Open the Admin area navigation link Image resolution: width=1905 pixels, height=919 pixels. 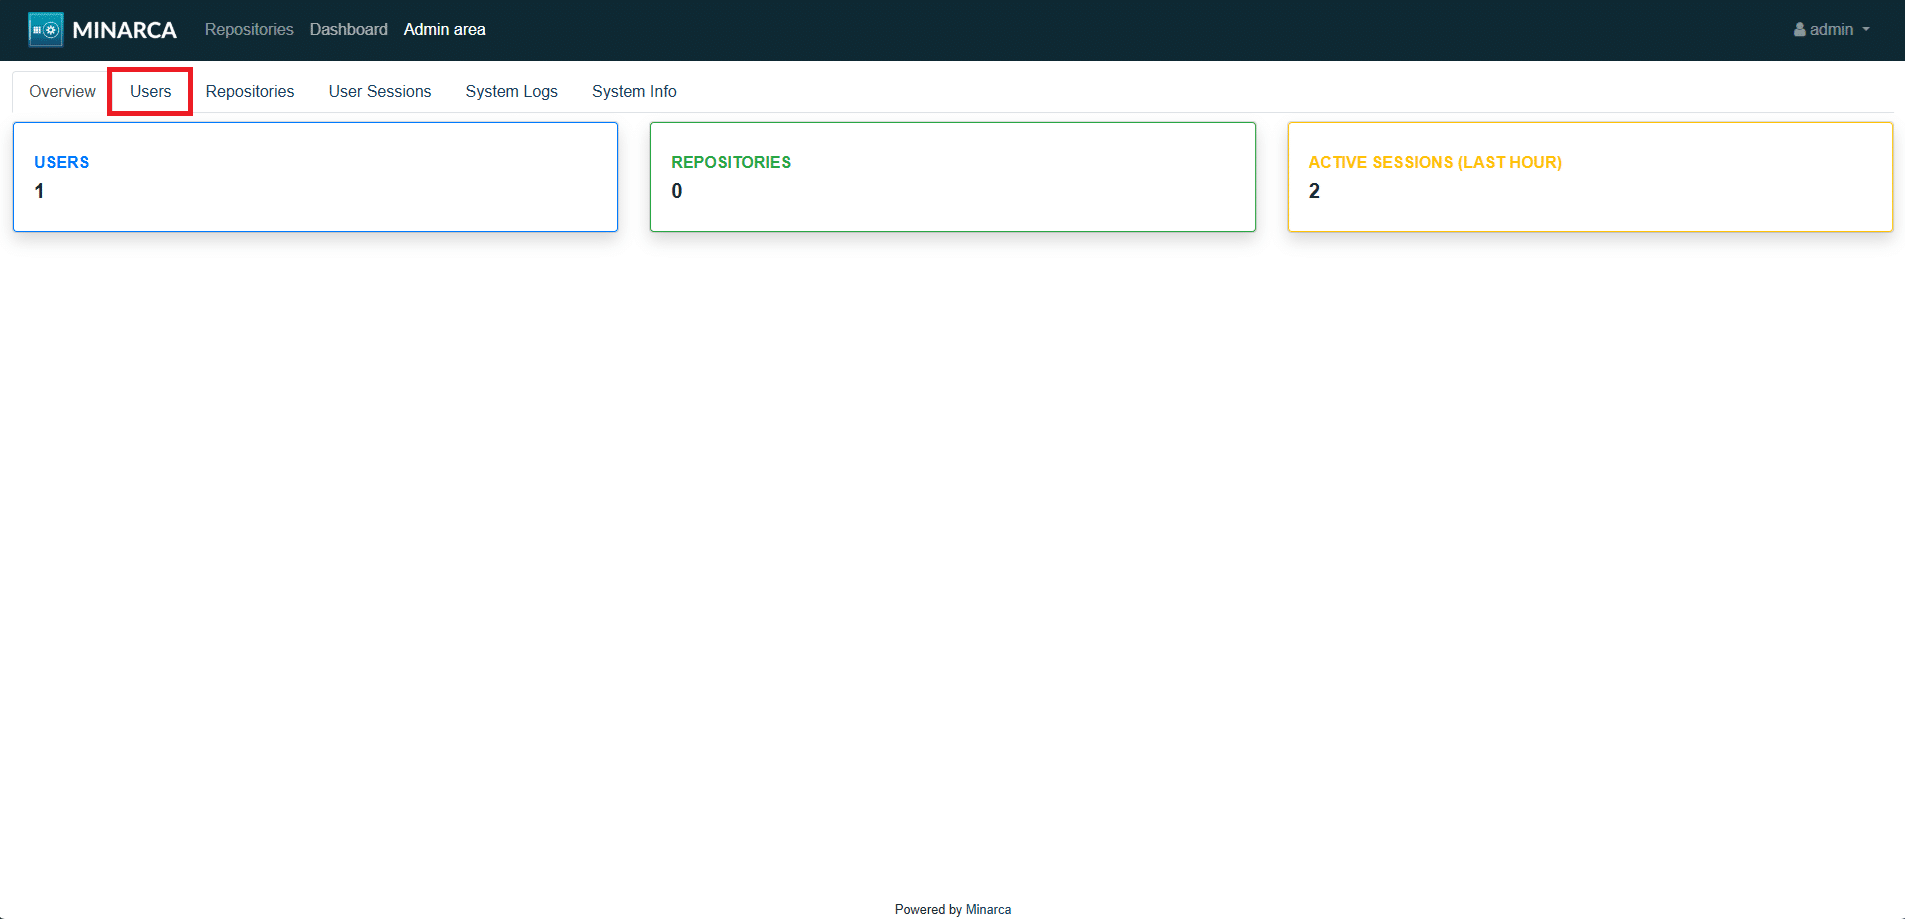pos(444,30)
